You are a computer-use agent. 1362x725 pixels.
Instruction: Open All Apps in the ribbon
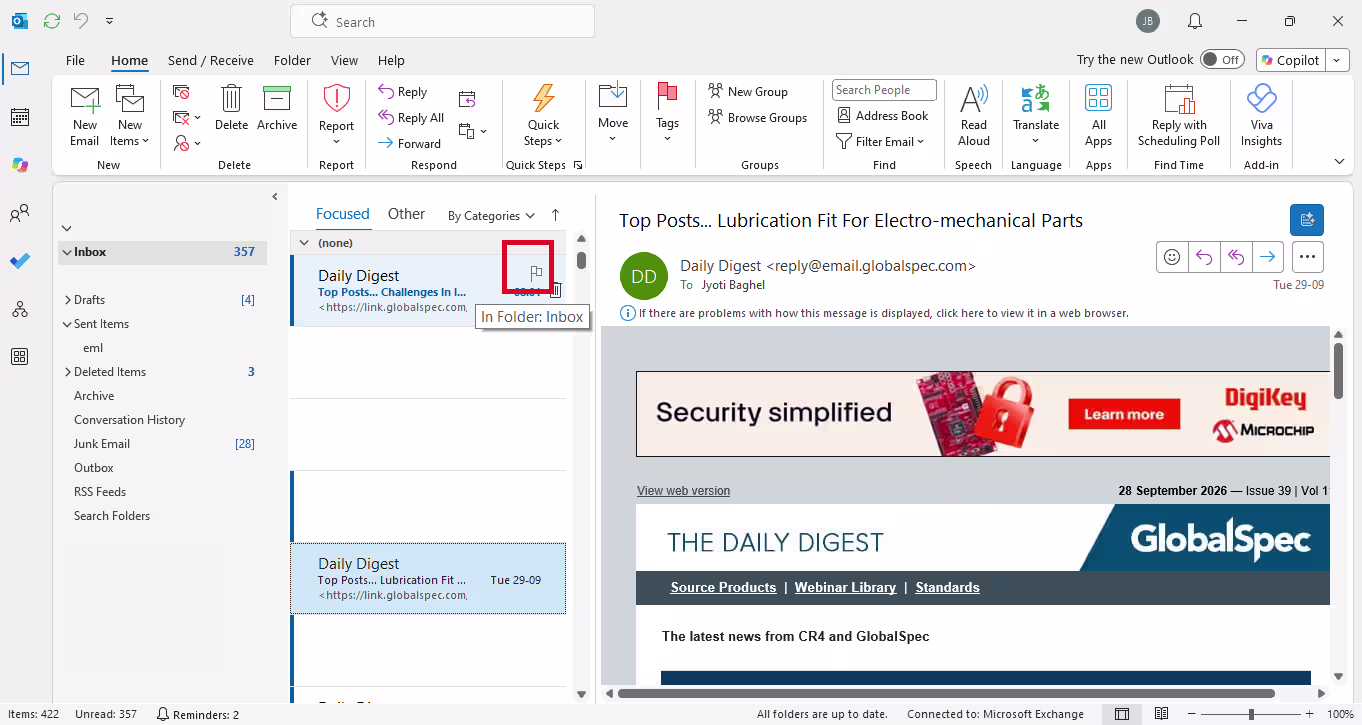coord(1098,114)
